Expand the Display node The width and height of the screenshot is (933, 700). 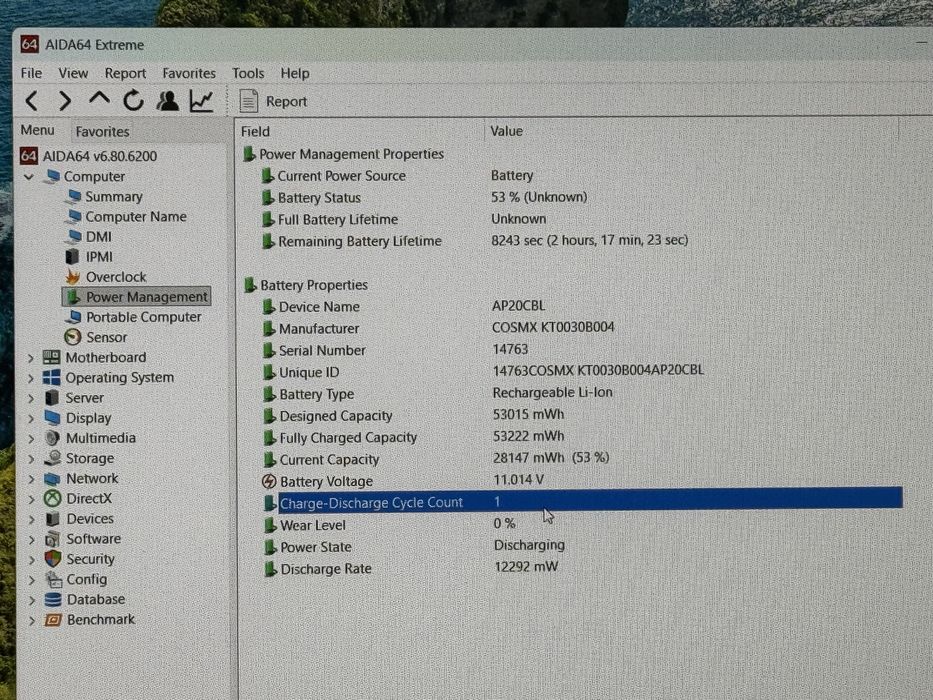pos(30,418)
